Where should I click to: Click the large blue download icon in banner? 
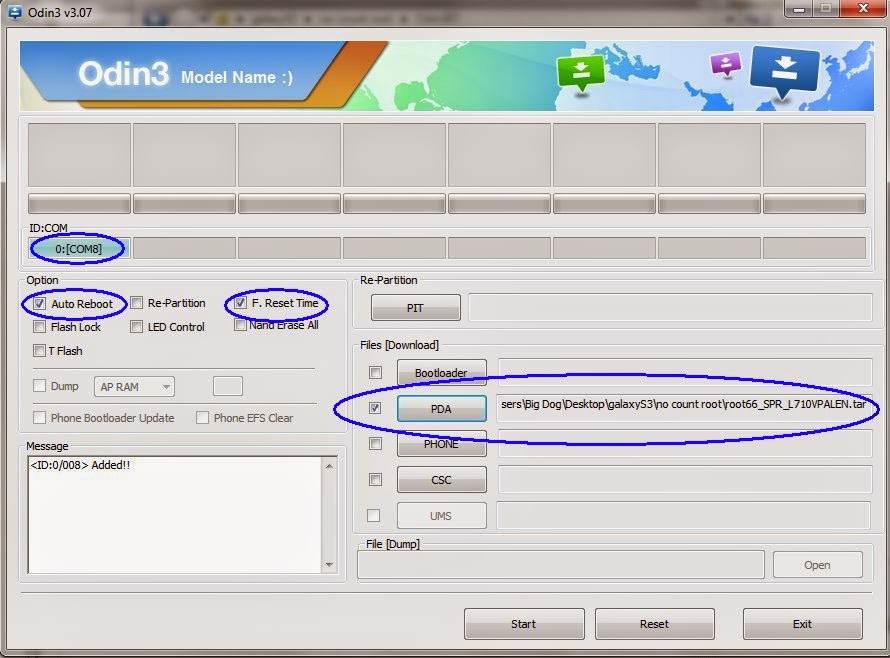[784, 72]
